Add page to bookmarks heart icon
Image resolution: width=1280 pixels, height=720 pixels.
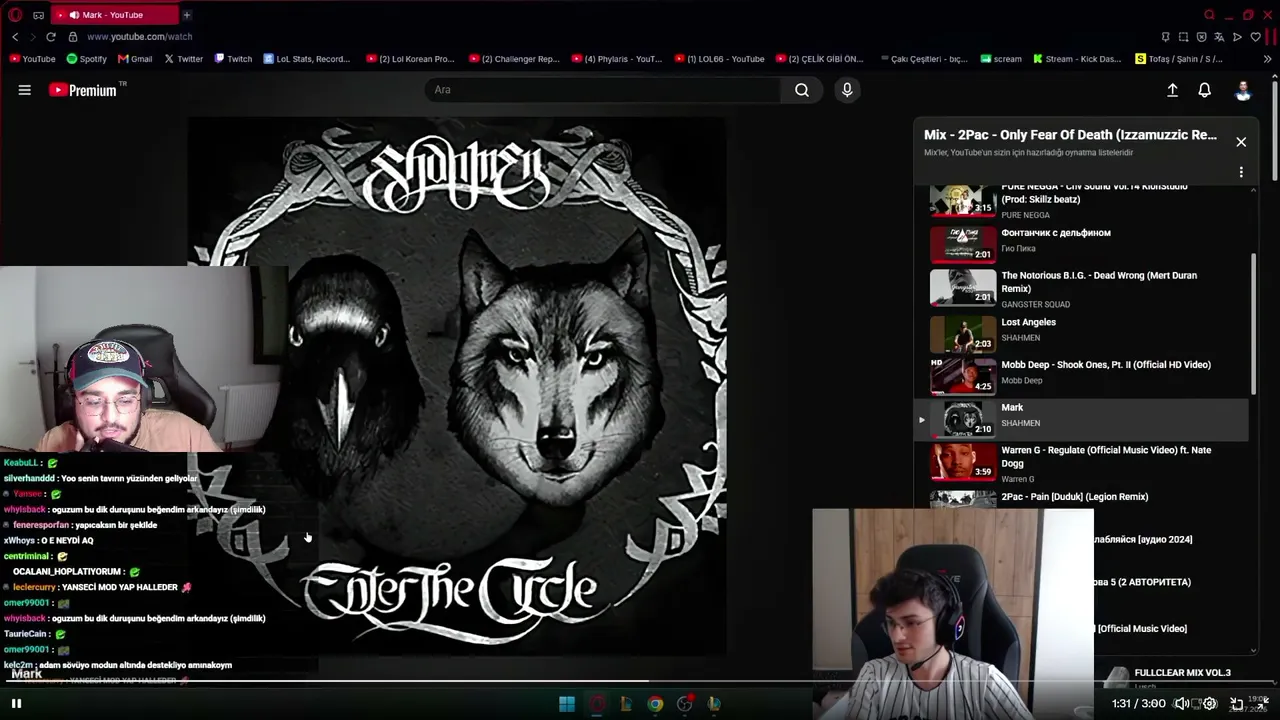tap(1255, 37)
